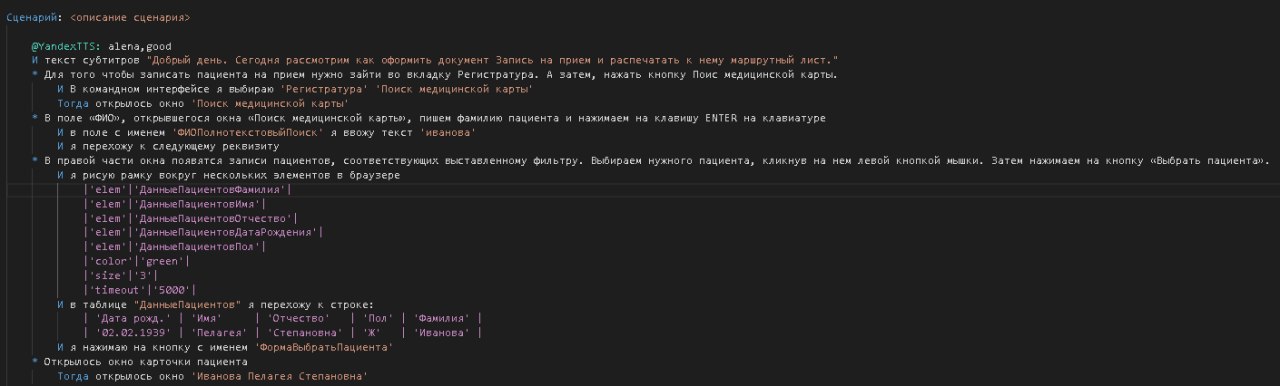This screenshot has width=1280, height=386.
Task: Click the table row 'ДанныеПациентовДатаРождения'
Action: tap(204, 232)
